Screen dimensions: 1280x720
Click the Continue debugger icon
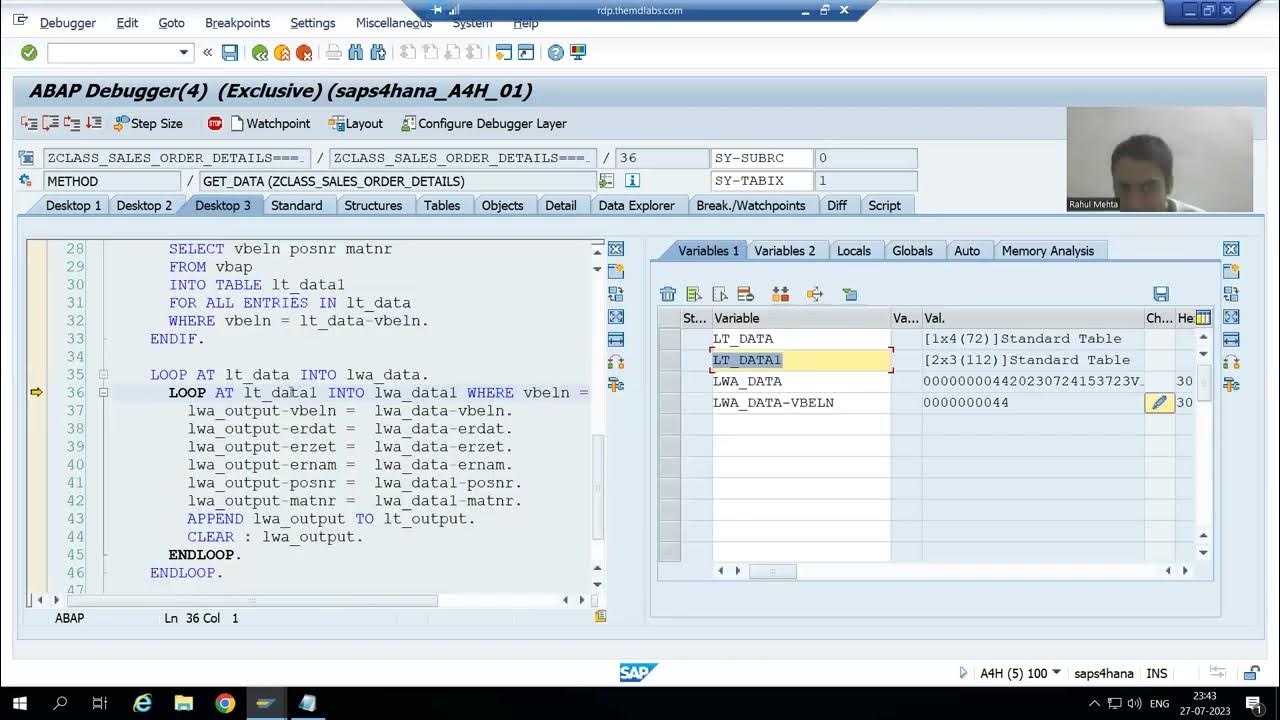(93, 123)
